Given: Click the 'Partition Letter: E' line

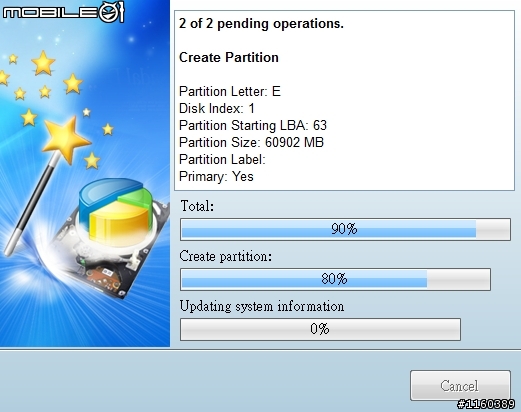Looking at the screenshot, I should [230, 91].
